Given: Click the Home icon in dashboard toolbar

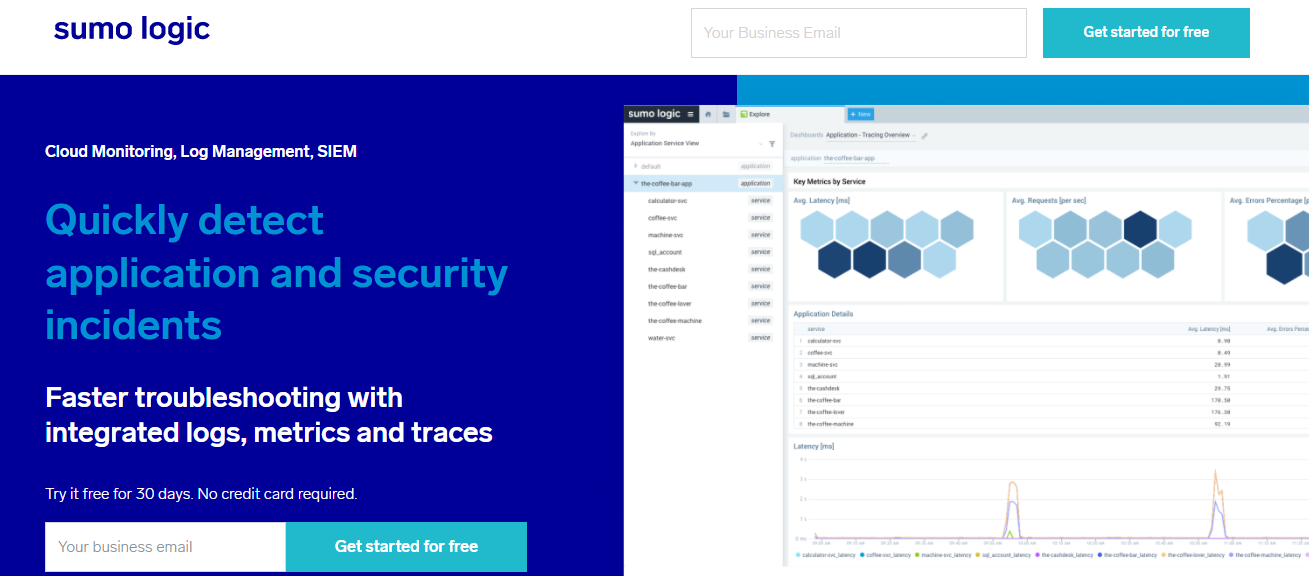Looking at the screenshot, I should click(x=708, y=114).
